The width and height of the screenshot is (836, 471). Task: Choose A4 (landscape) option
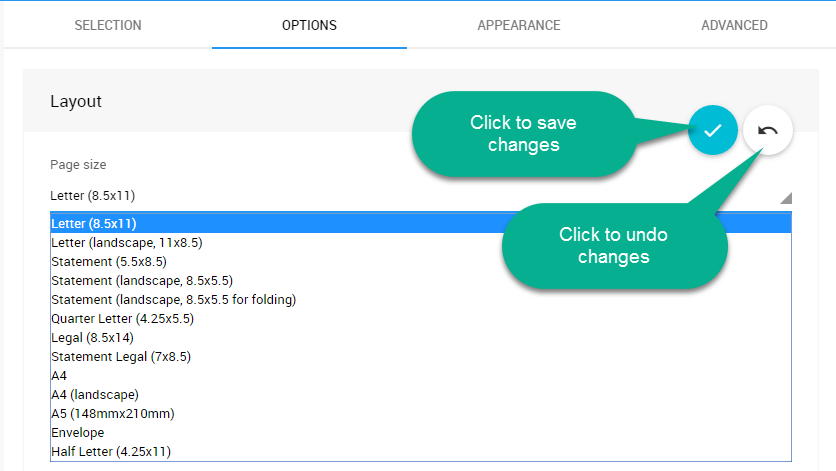(95, 394)
